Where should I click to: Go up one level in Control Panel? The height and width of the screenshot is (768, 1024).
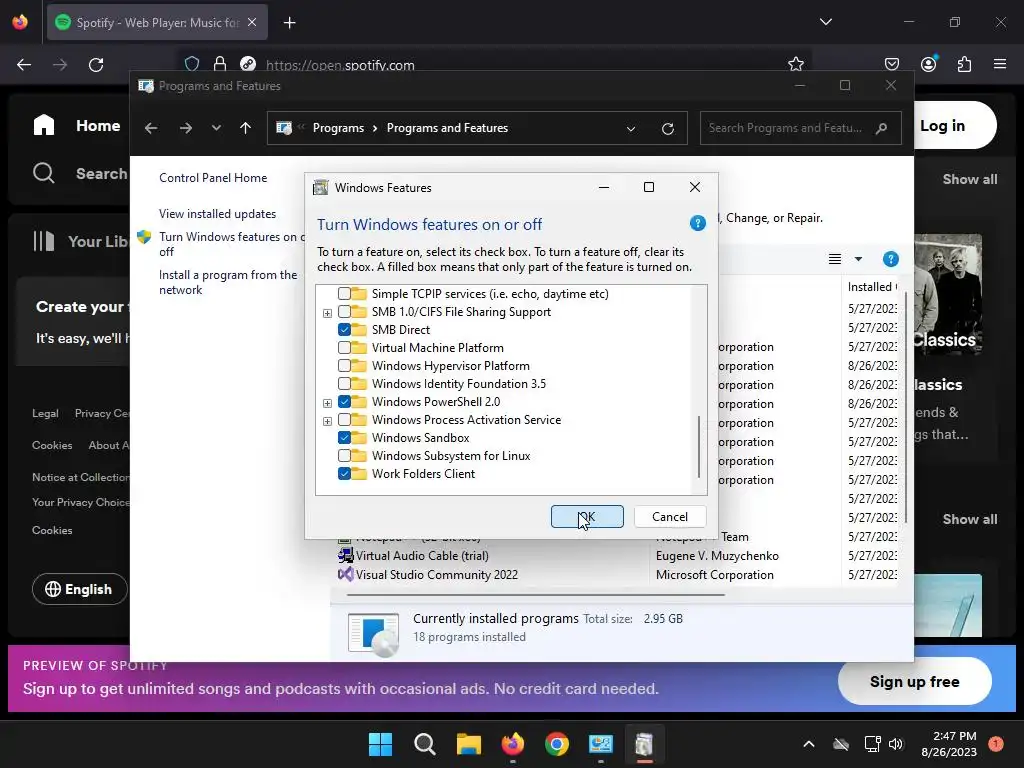pyautogui.click(x=246, y=128)
